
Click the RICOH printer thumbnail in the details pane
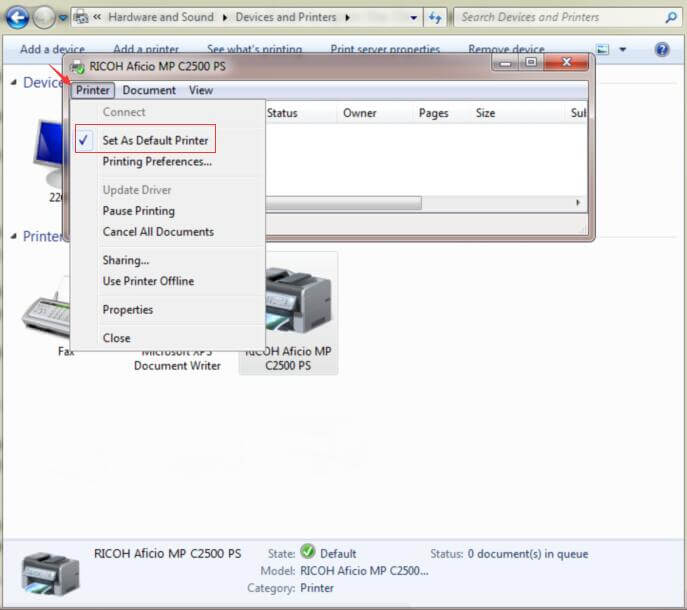pos(51,573)
